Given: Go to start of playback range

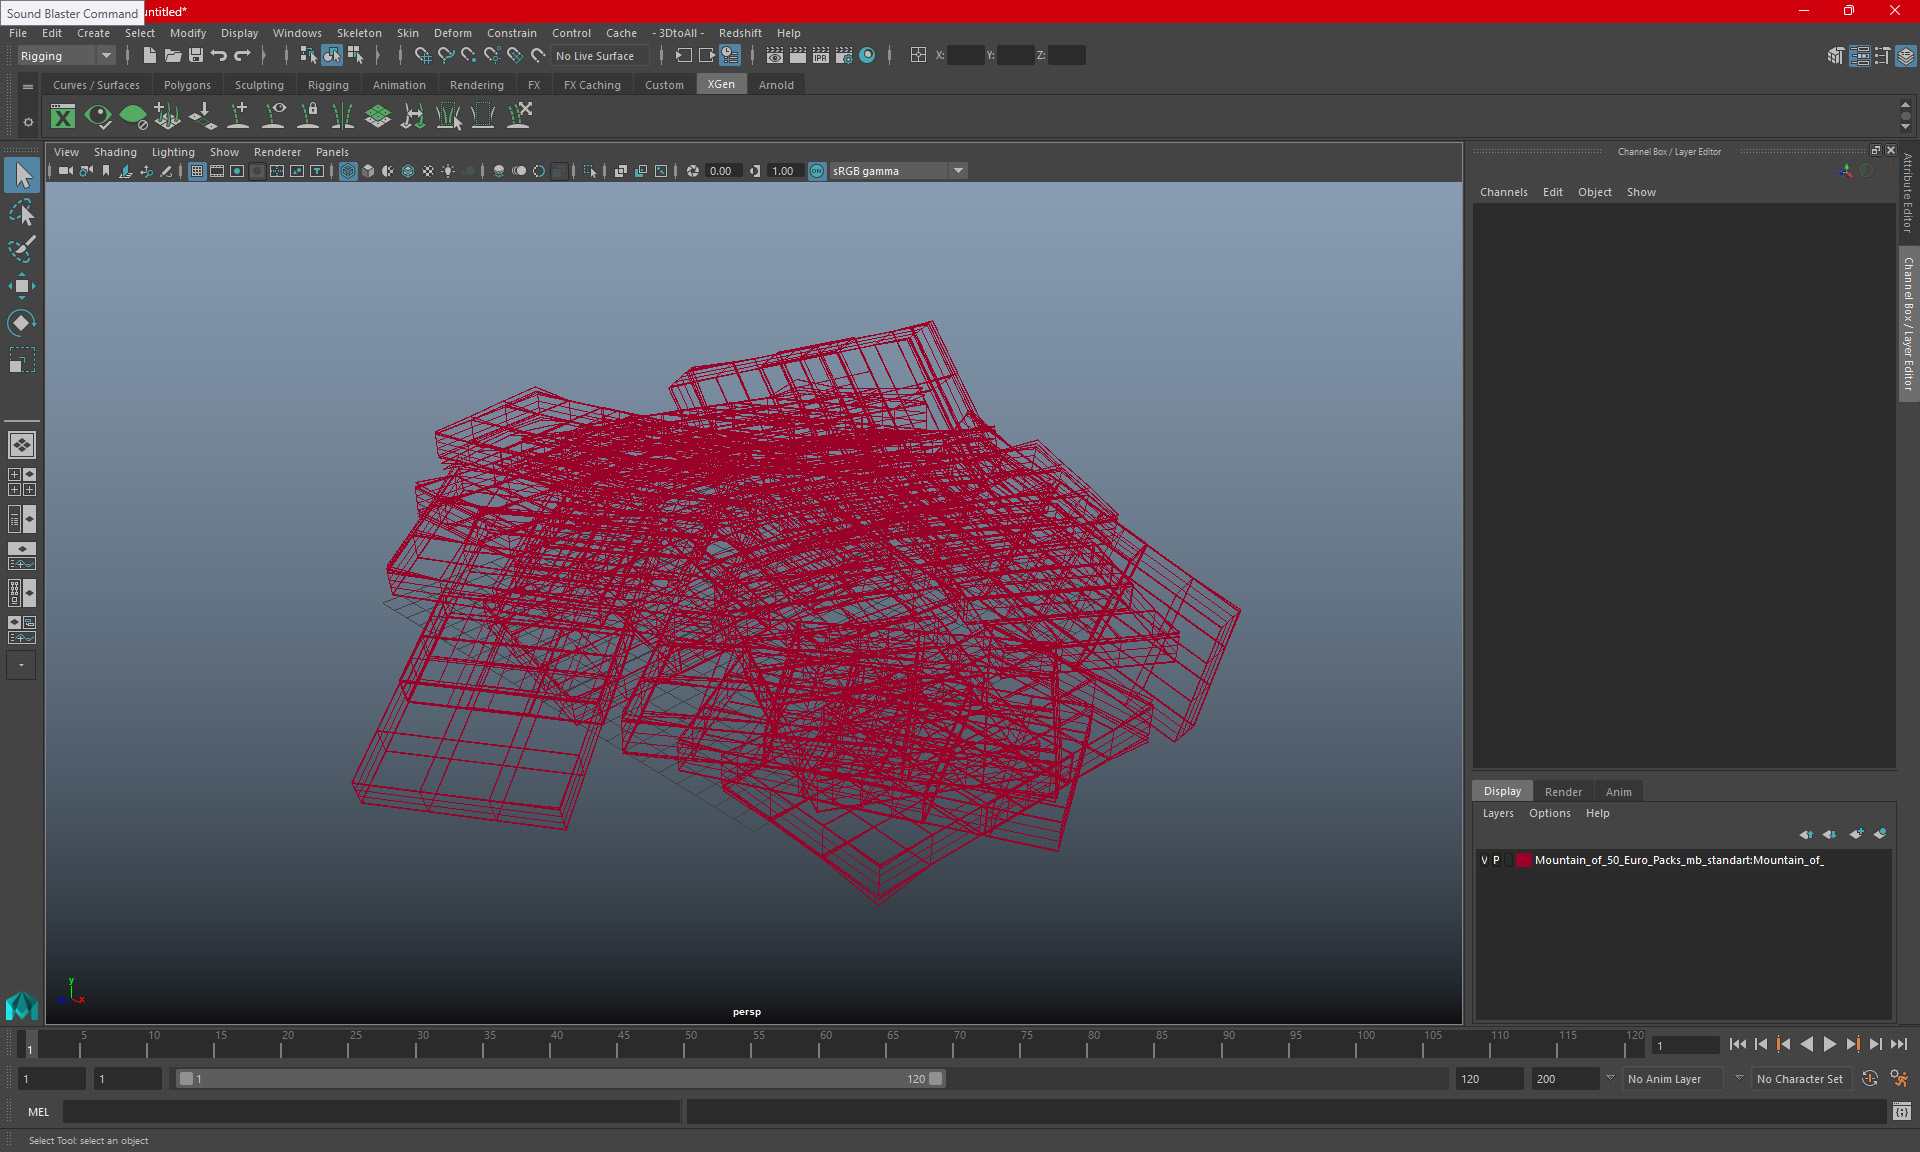Looking at the screenshot, I should tap(1737, 1044).
